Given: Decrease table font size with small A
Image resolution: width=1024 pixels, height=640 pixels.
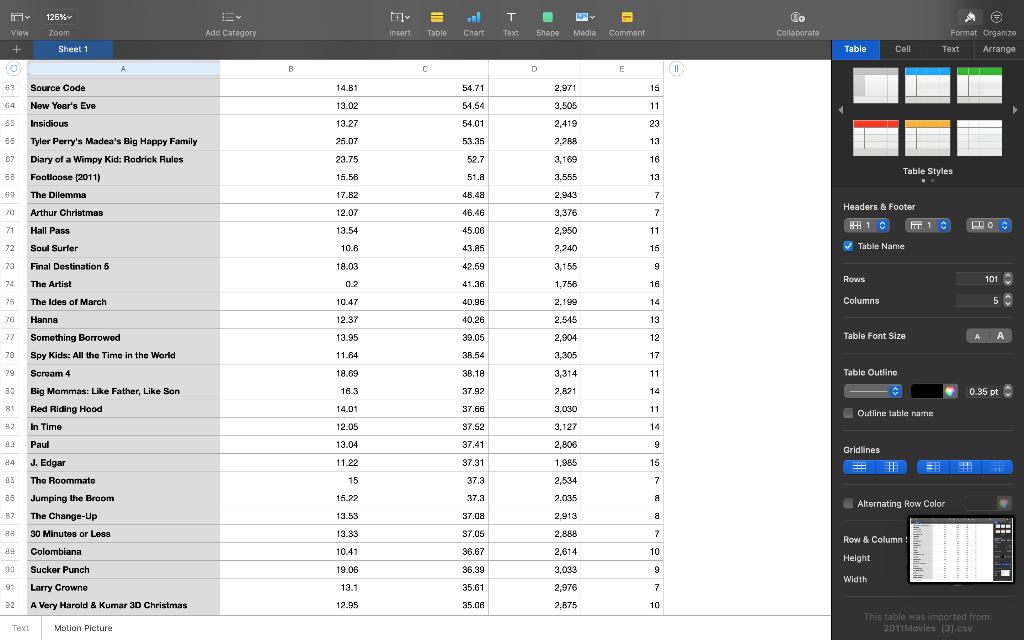Looking at the screenshot, I should (x=977, y=336).
